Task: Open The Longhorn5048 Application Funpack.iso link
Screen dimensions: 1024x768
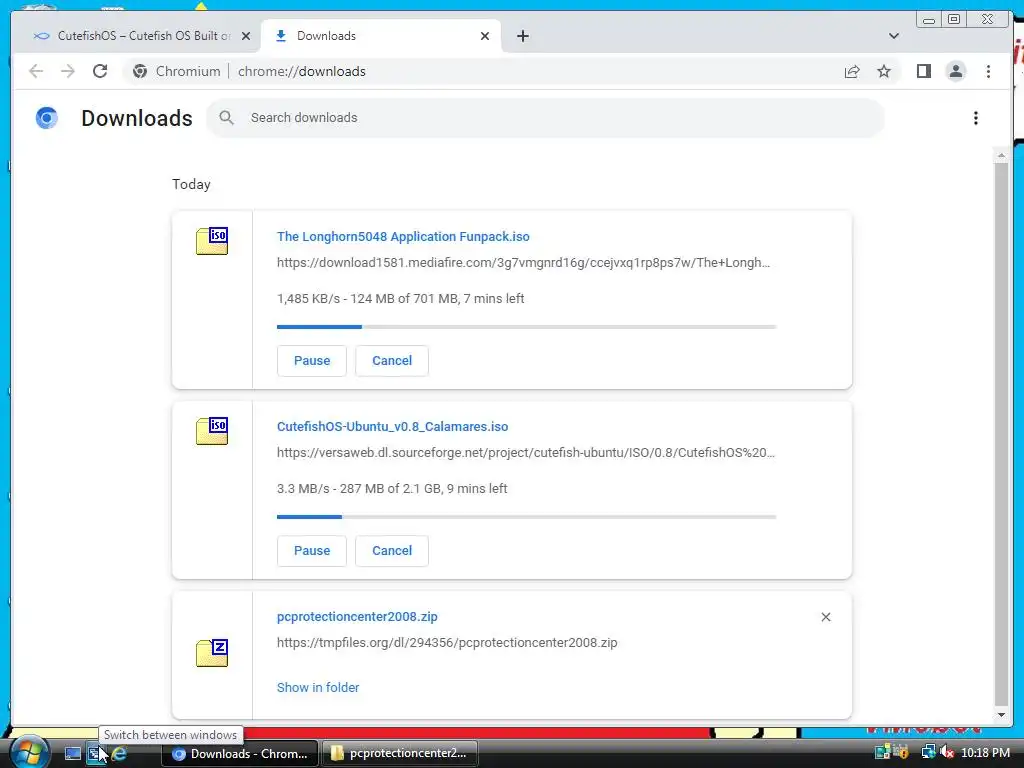Action: point(403,236)
